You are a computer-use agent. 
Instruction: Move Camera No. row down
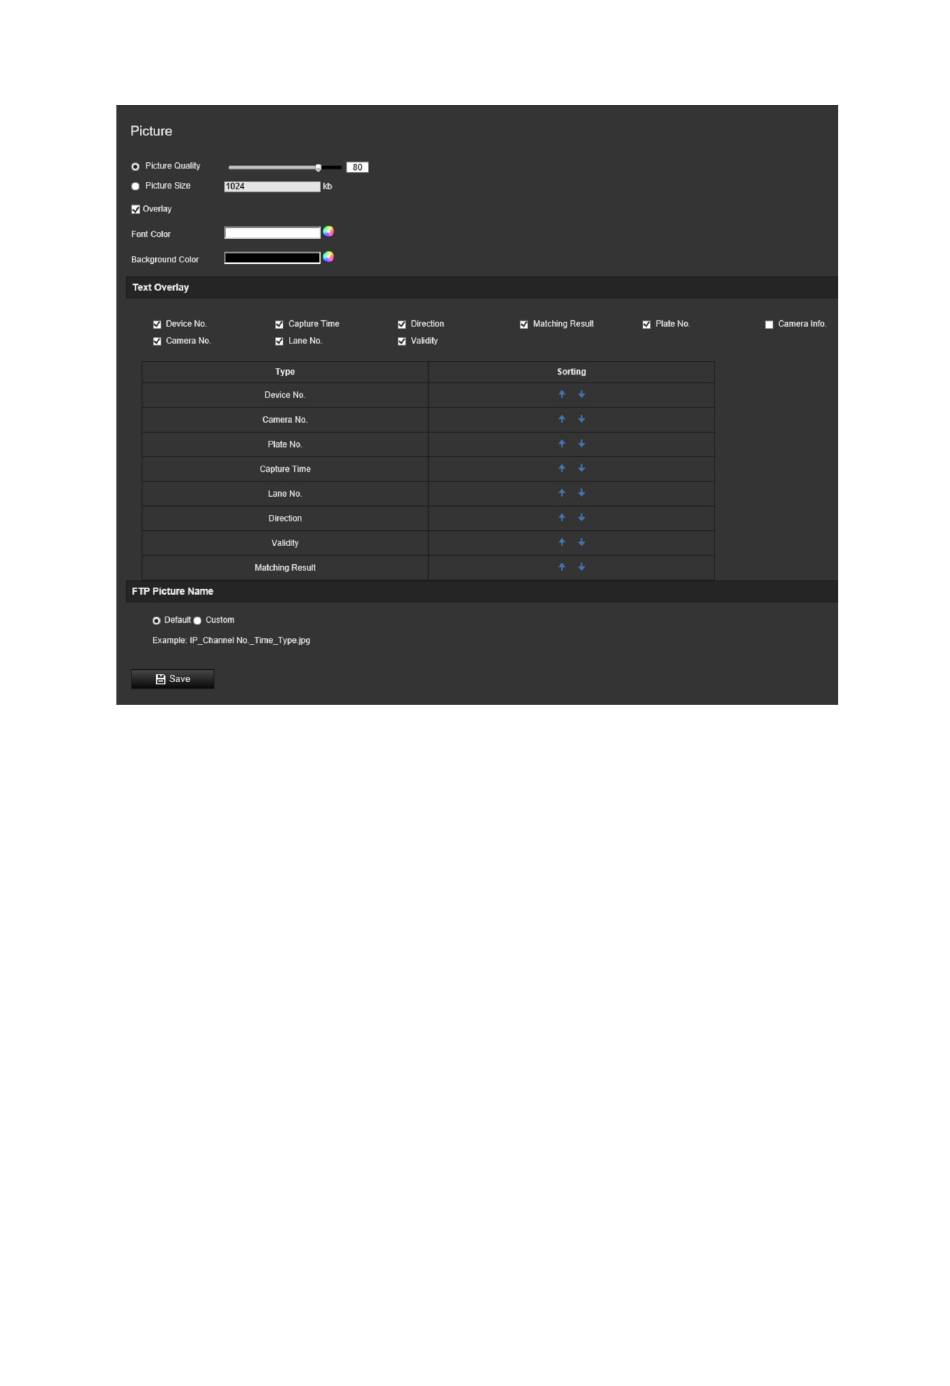[581, 420]
